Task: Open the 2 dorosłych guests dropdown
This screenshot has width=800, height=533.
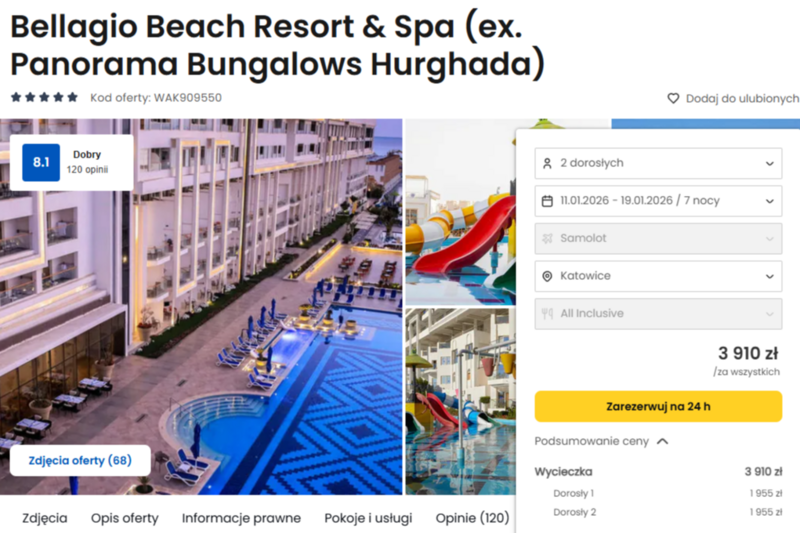Action: tap(658, 163)
